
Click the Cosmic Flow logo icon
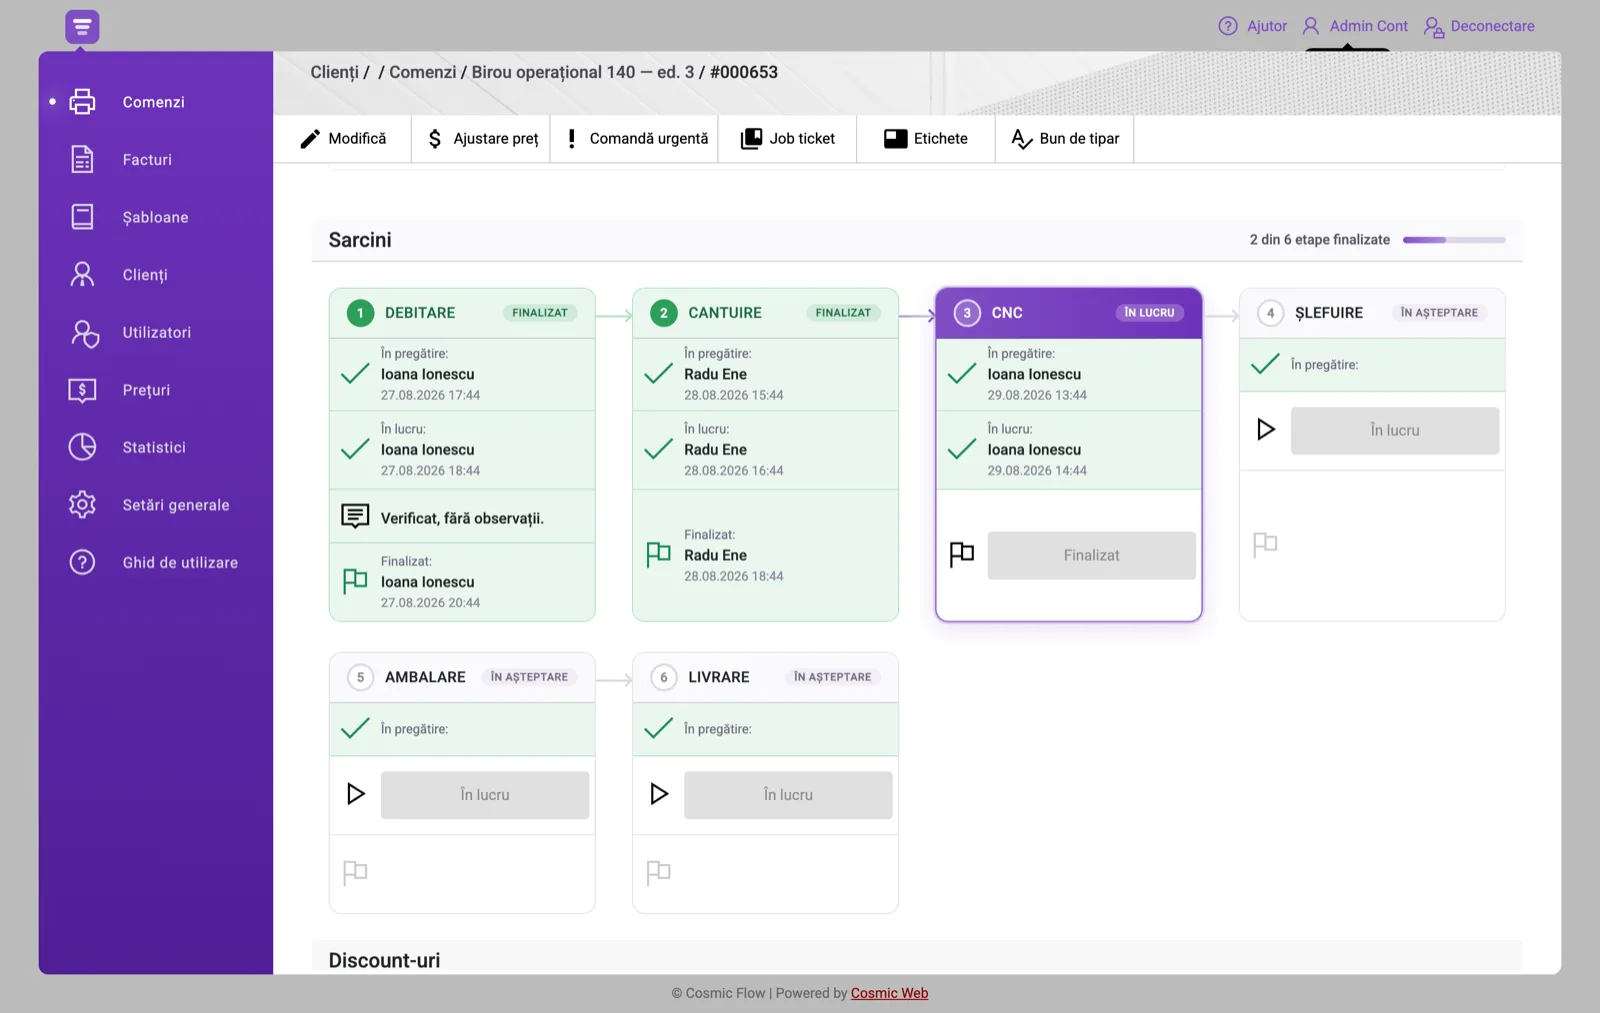point(82,26)
